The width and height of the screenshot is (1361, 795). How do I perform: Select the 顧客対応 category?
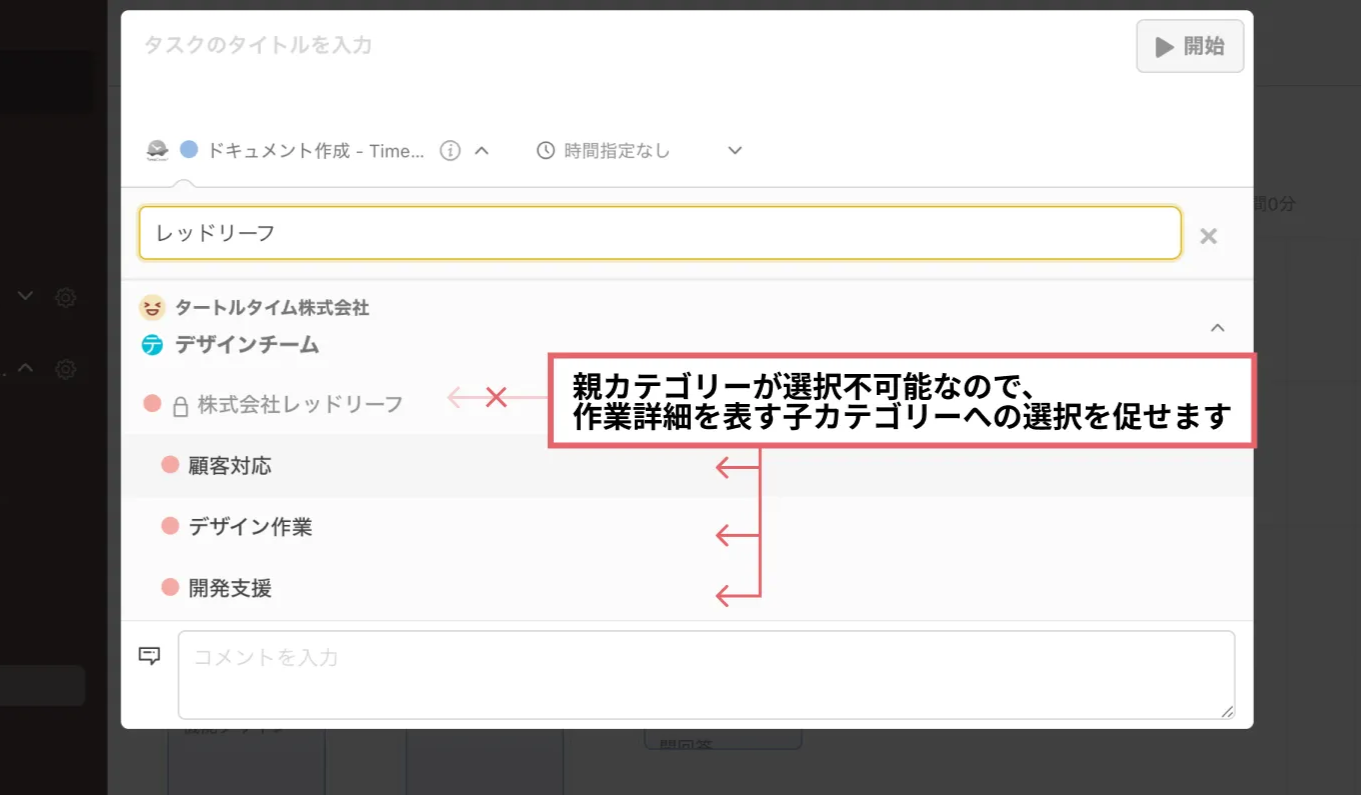230,466
